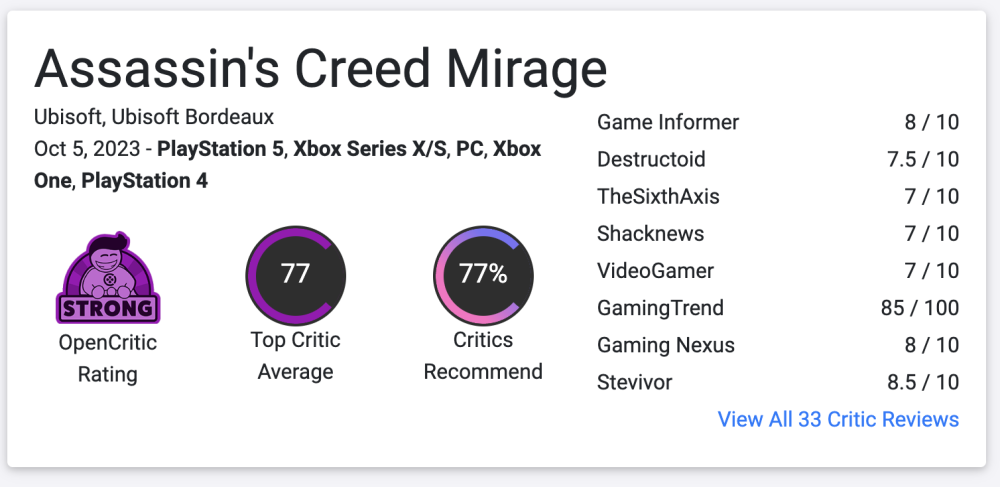Image resolution: width=1000 pixels, height=487 pixels.
Task: Click the Ubisoft, Ubisoft Bordeaux developer text
Action: (154, 117)
